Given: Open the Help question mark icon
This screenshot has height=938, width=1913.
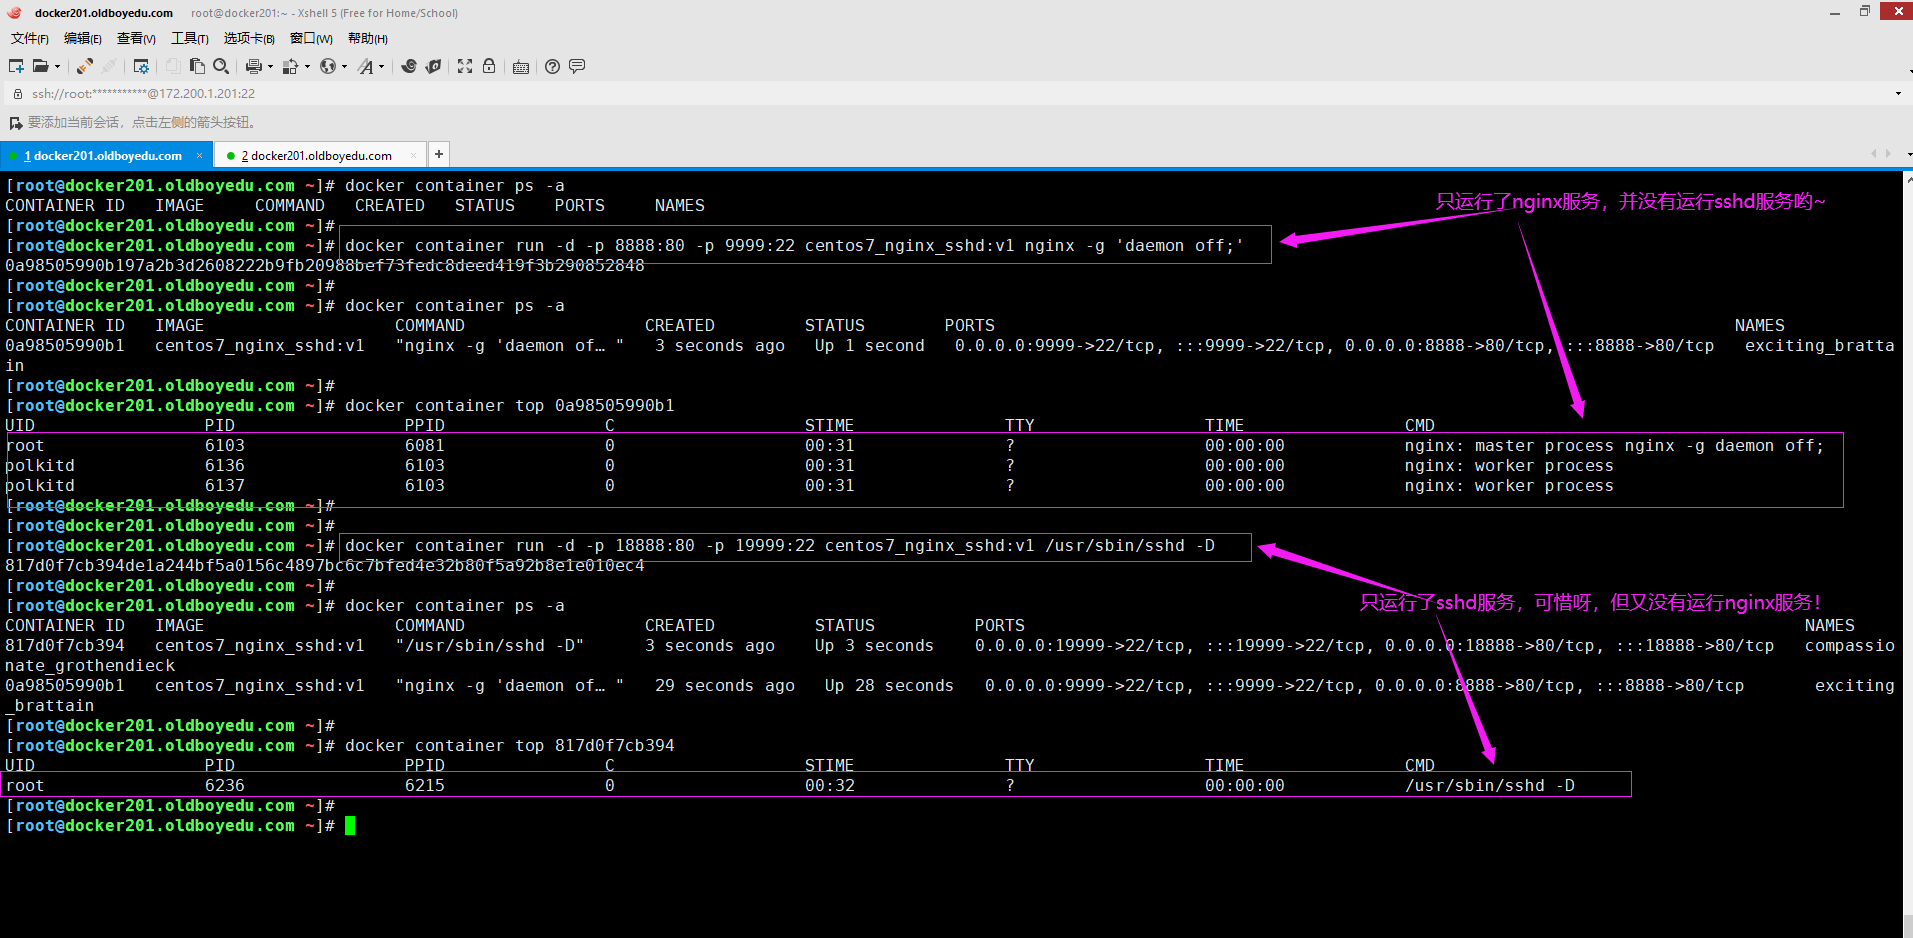Looking at the screenshot, I should coord(552,66).
